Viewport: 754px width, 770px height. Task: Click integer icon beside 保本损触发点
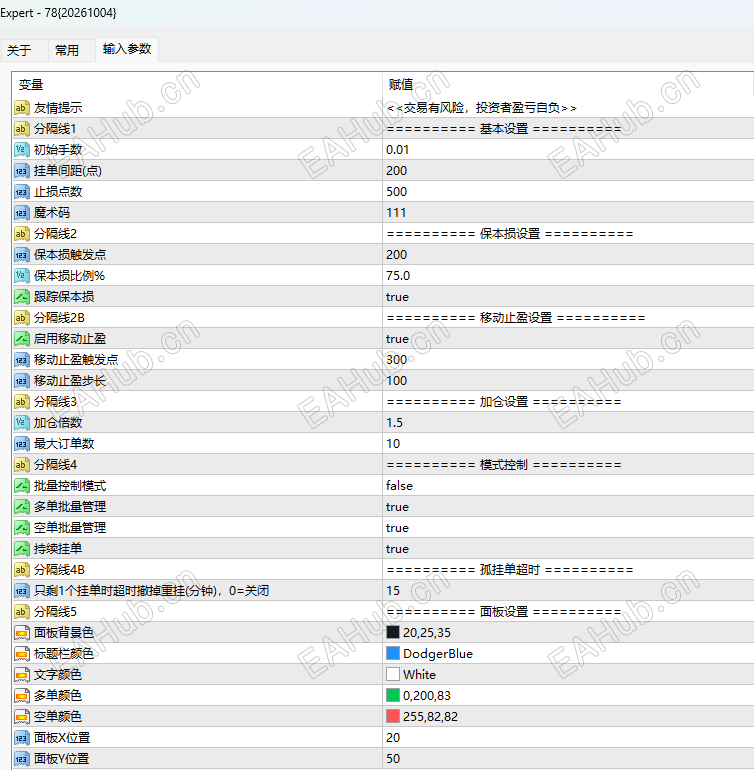coord(22,255)
